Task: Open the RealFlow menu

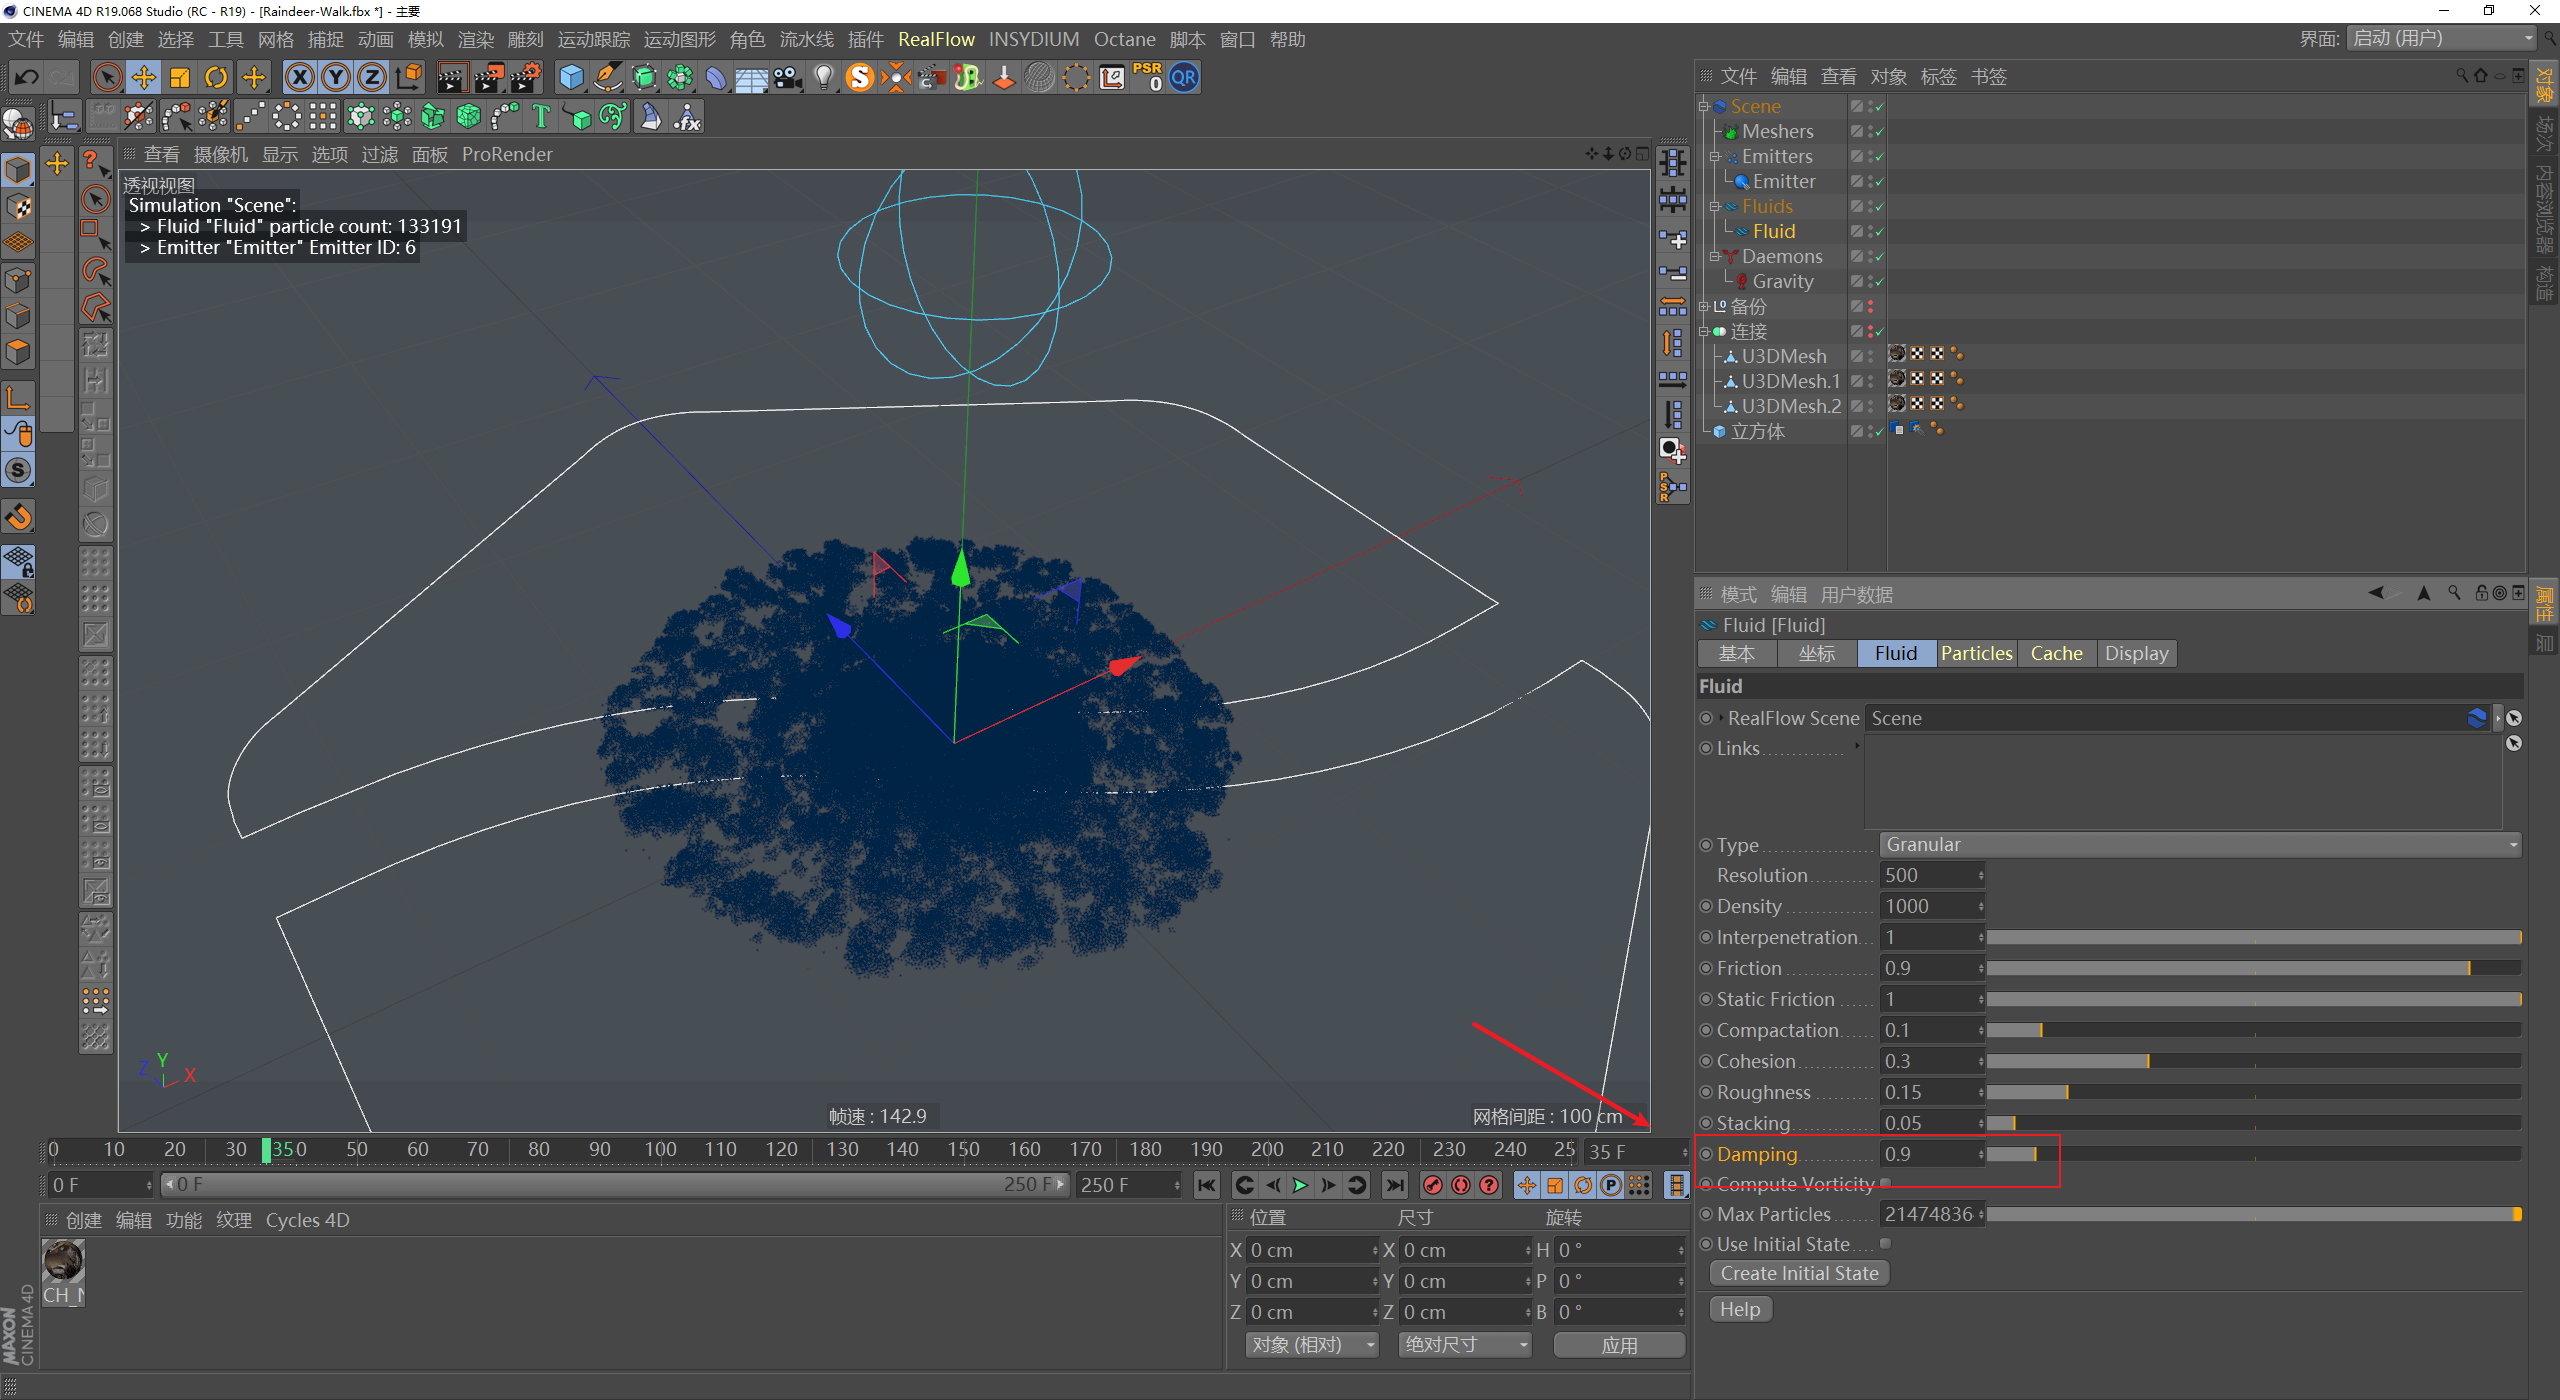Action: point(935,39)
